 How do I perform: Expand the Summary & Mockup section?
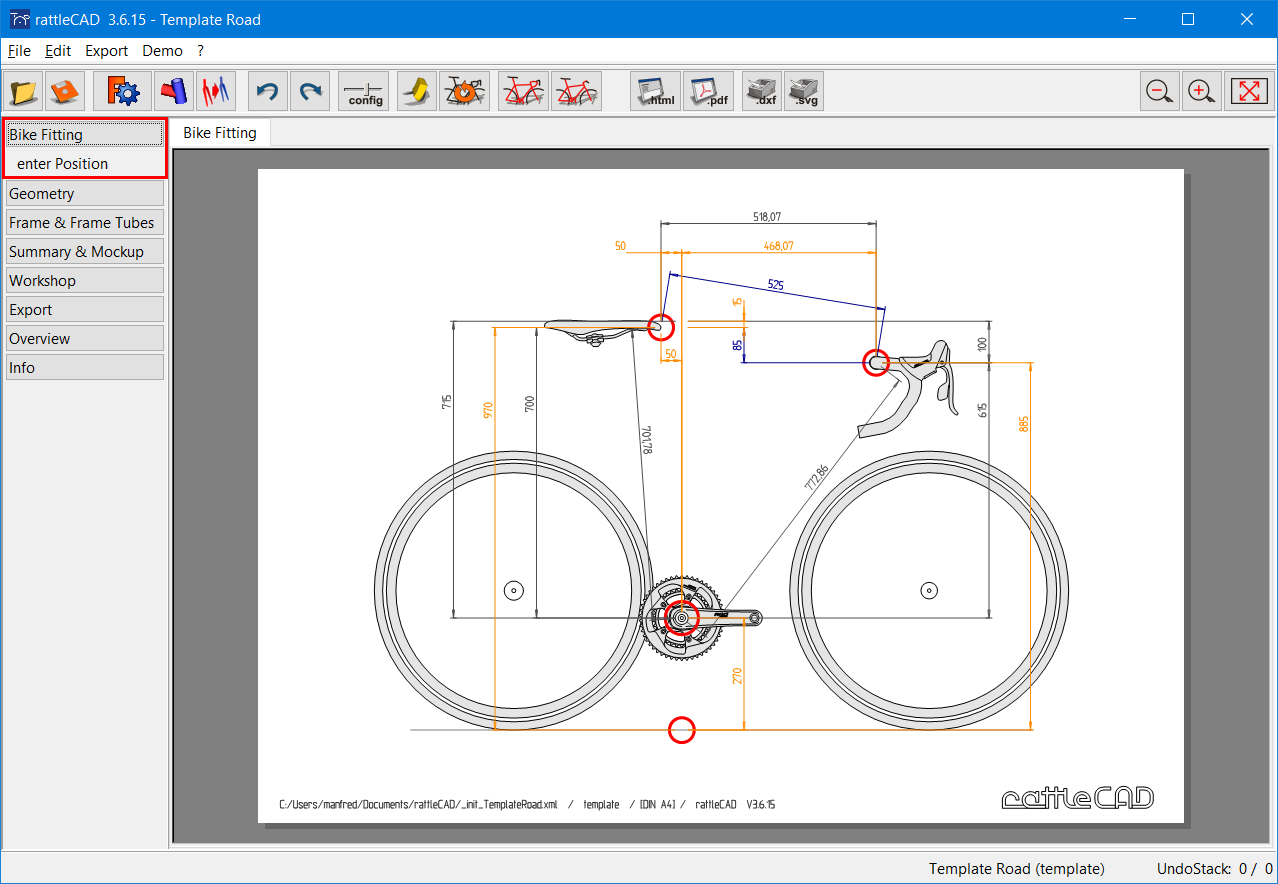84,252
